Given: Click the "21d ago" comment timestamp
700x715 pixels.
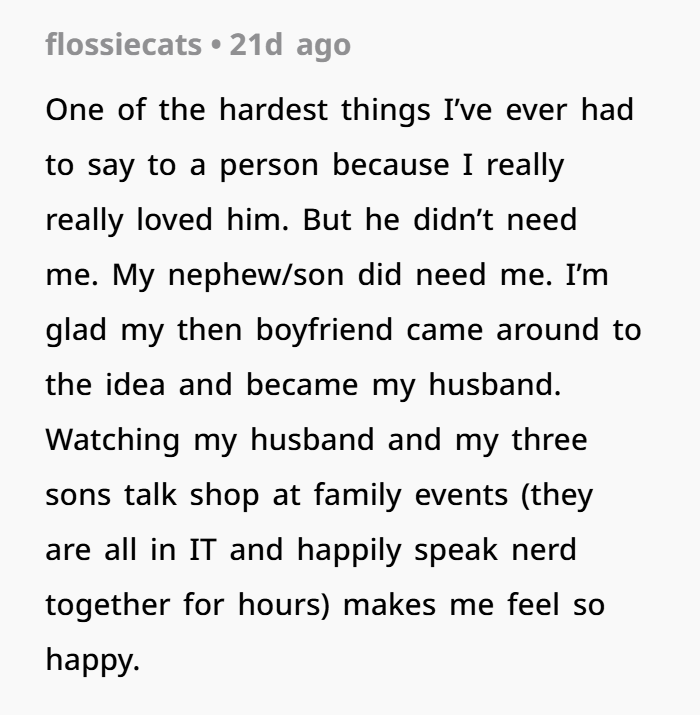Looking at the screenshot, I should tap(290, 46).
